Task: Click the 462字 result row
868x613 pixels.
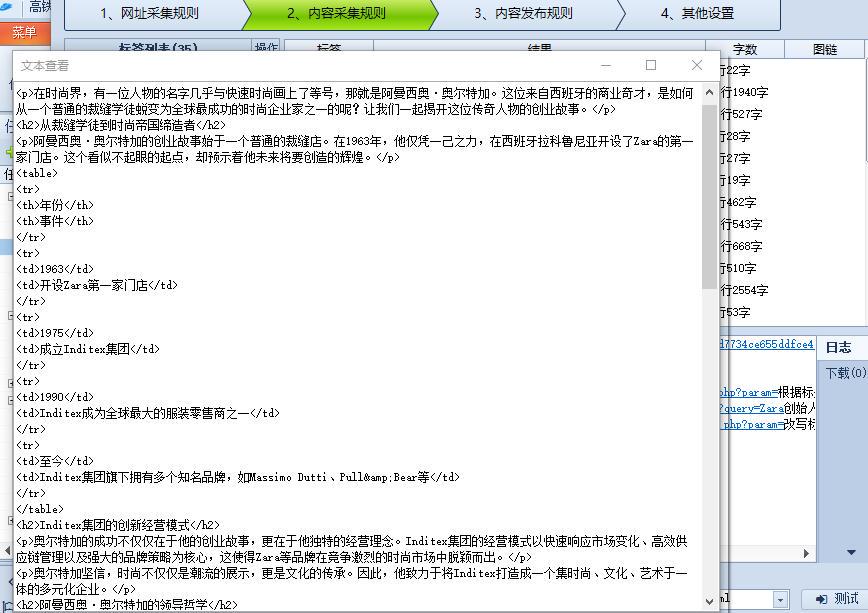Action: [738, 202]
